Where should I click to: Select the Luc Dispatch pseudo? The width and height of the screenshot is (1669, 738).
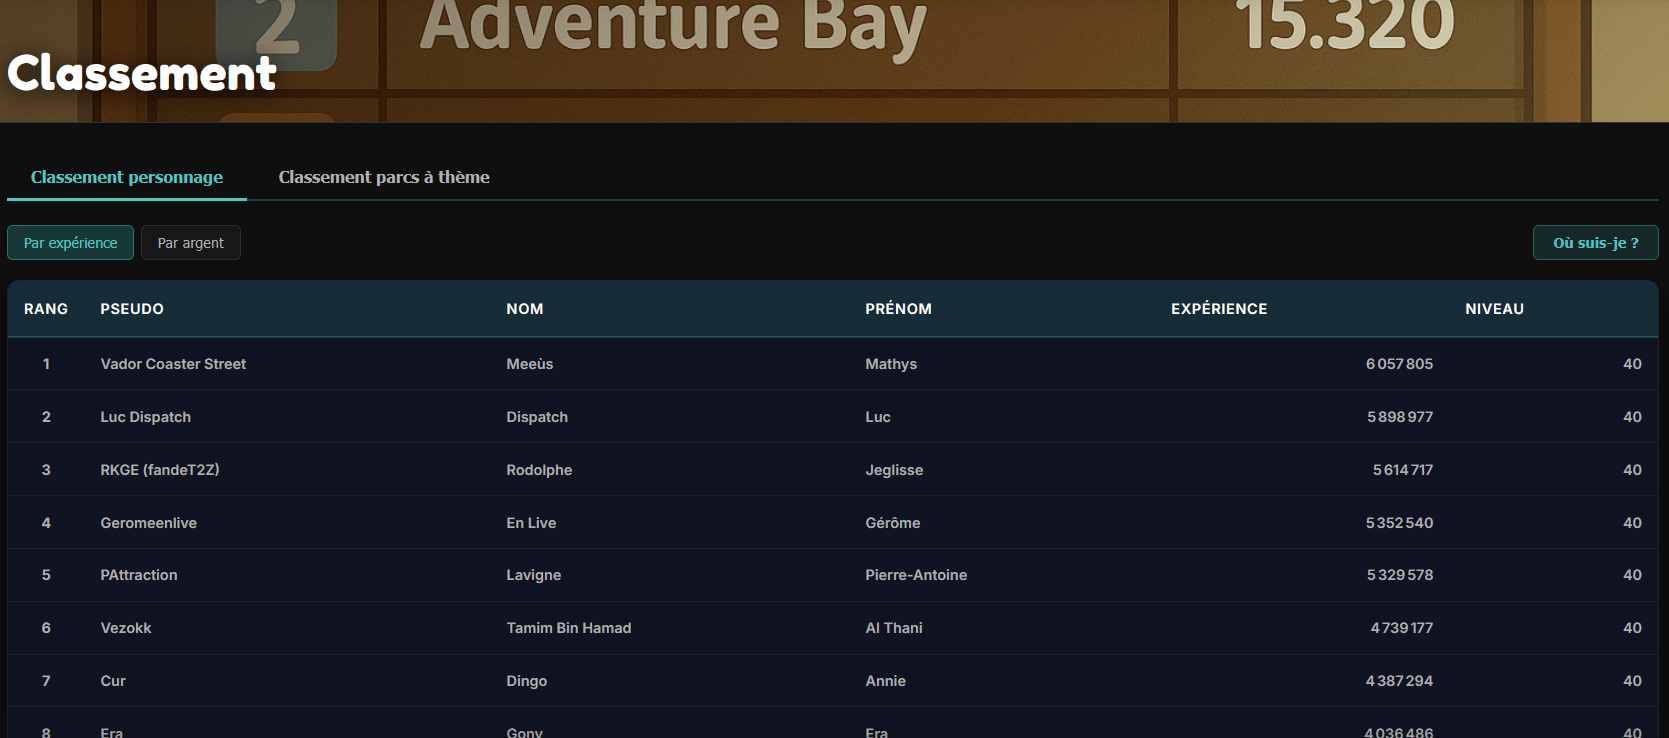click(146, 417)
